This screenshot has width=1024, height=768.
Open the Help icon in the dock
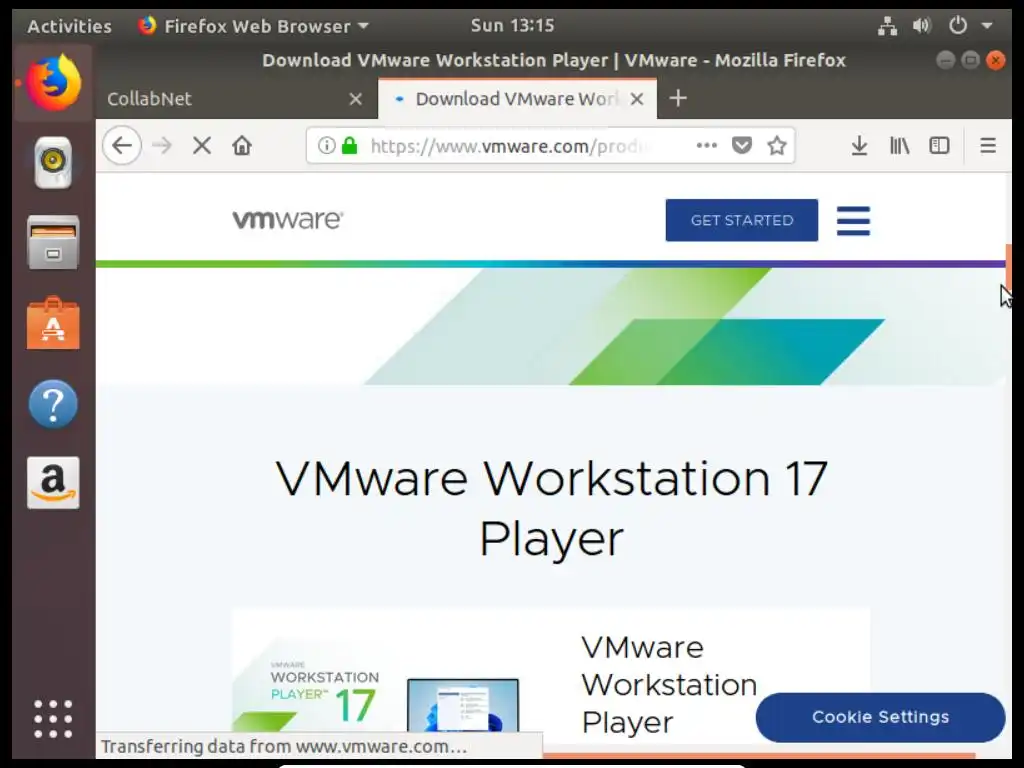(53, 404)
